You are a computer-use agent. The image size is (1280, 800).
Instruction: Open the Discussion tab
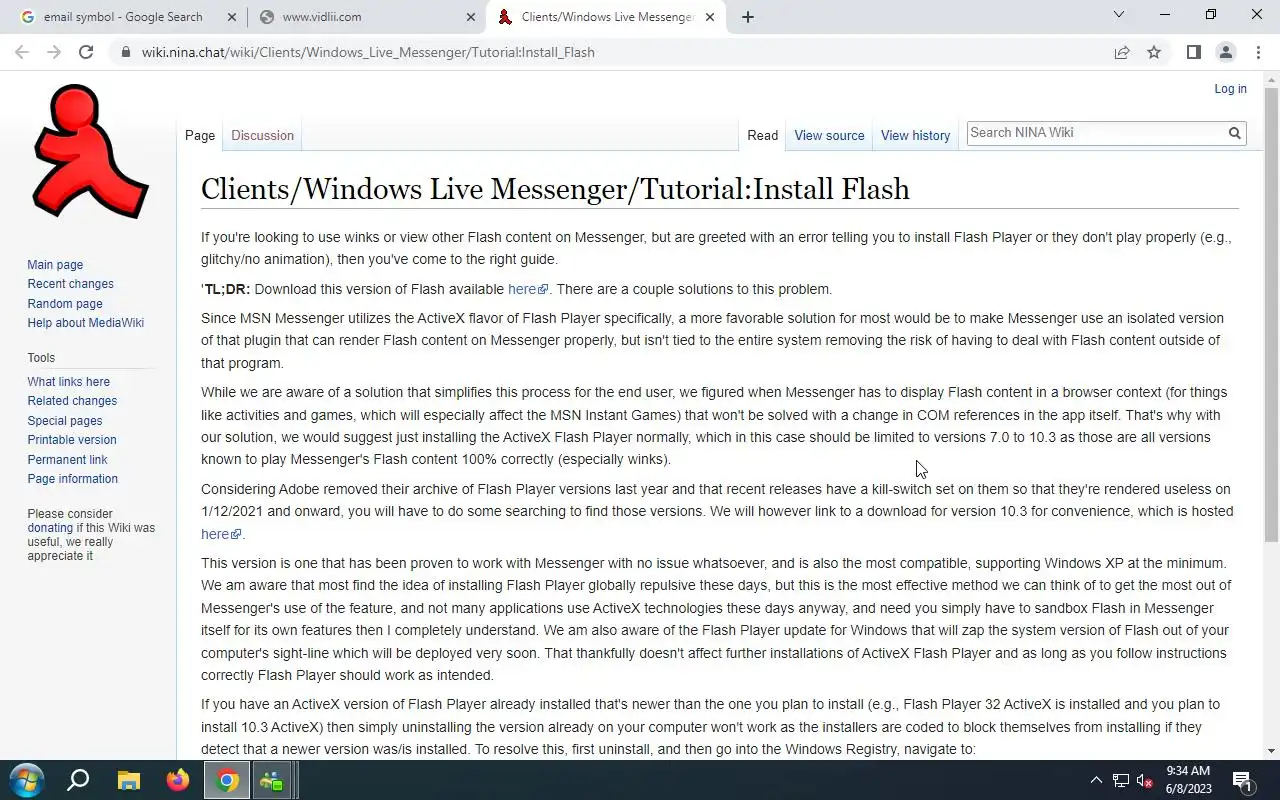[262, 136]
